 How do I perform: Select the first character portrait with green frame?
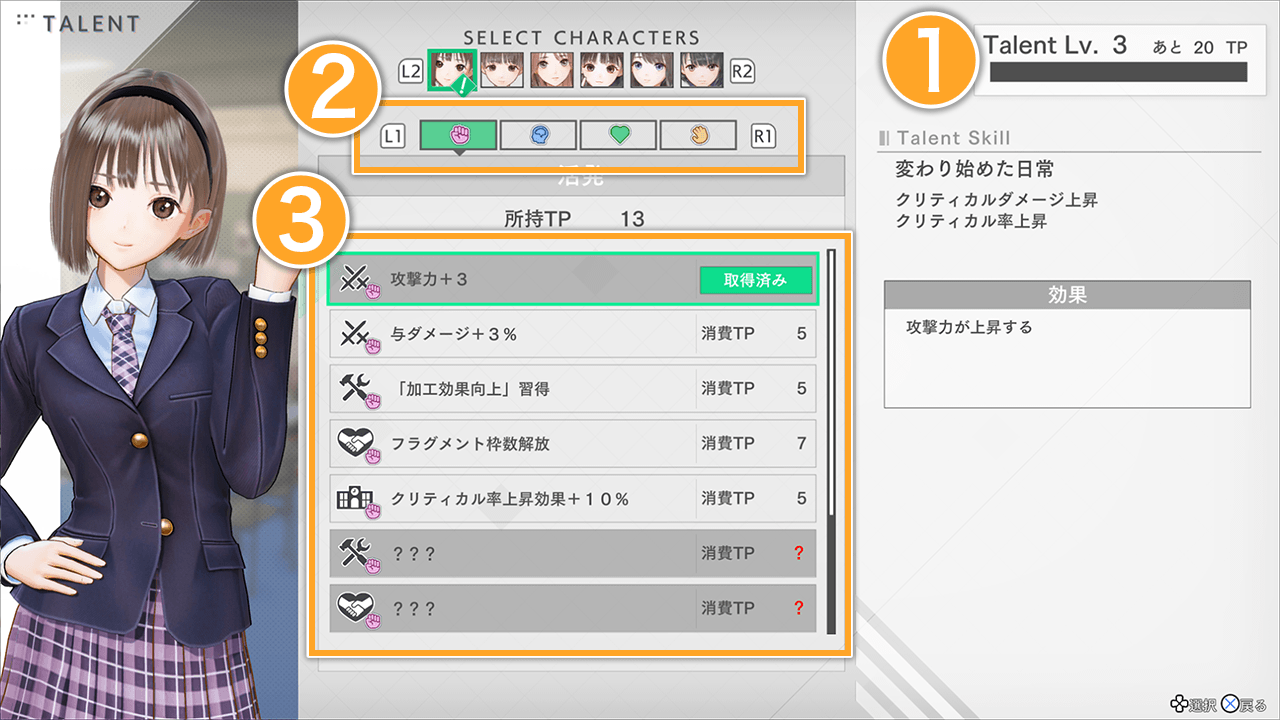tap(451, 70)
